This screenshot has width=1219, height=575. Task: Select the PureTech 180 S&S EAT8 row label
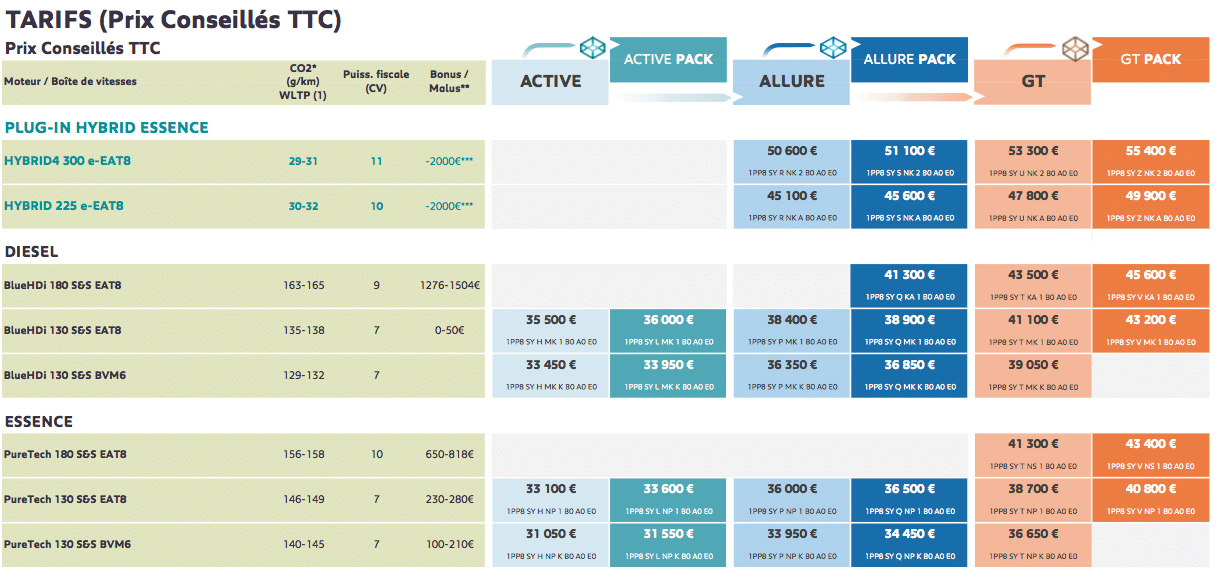pyautogui.click(x=65, y=455)
